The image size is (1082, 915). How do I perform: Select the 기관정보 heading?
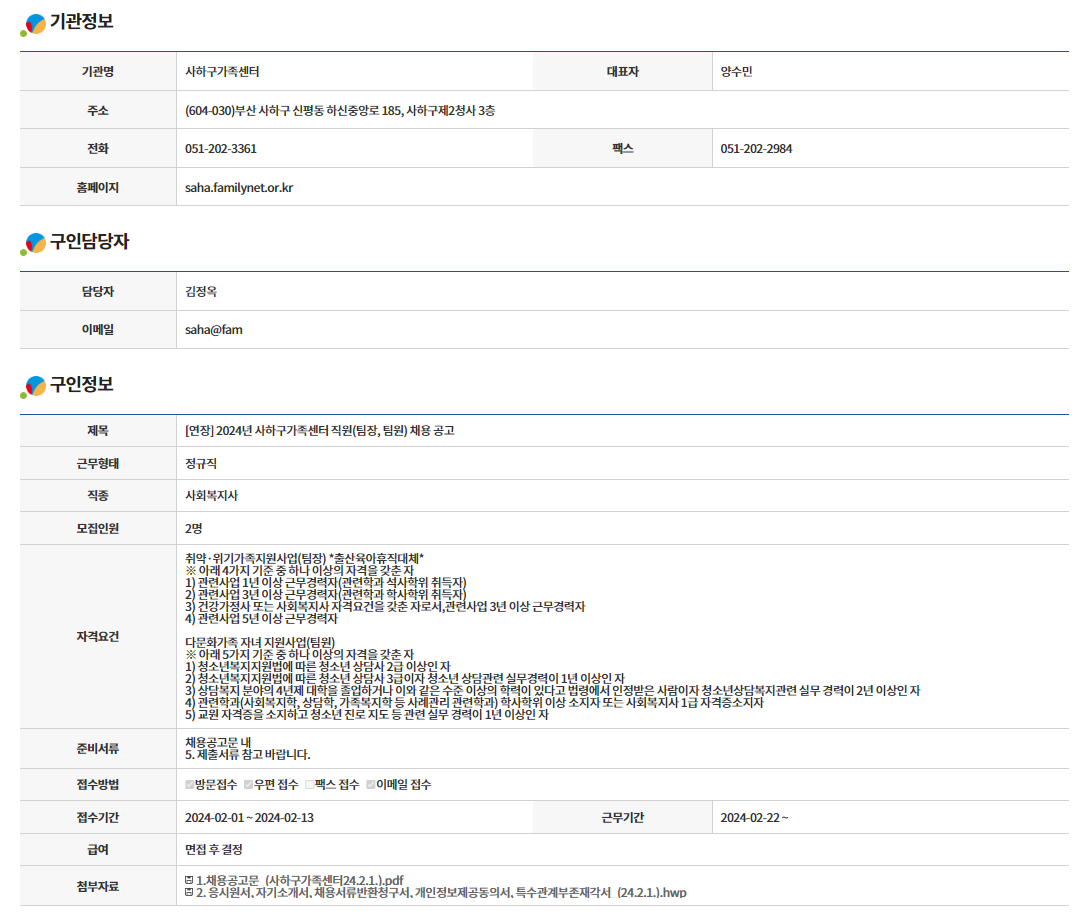point(81,21)
